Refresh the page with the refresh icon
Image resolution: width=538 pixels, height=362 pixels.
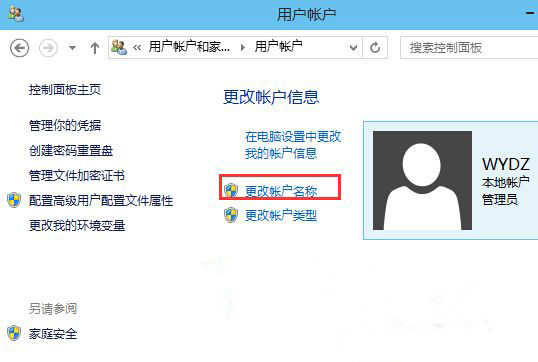[375, 48]
